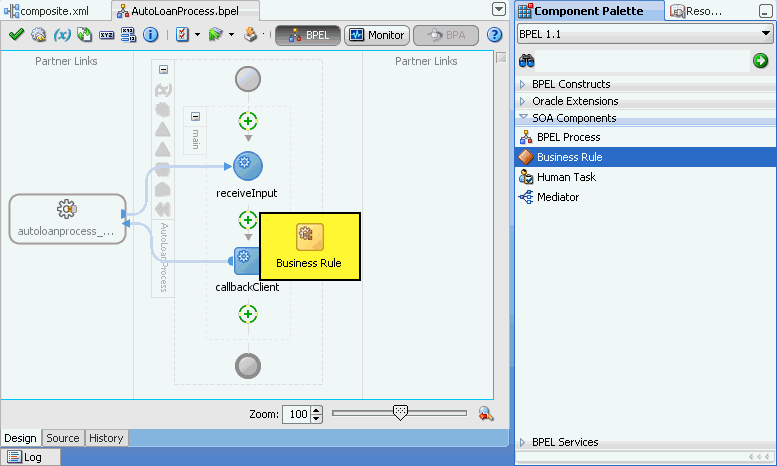Click the checklist icon in the toolbar
Image resolution: width=777 pixels, height=466 pixels.
(182, 35)
